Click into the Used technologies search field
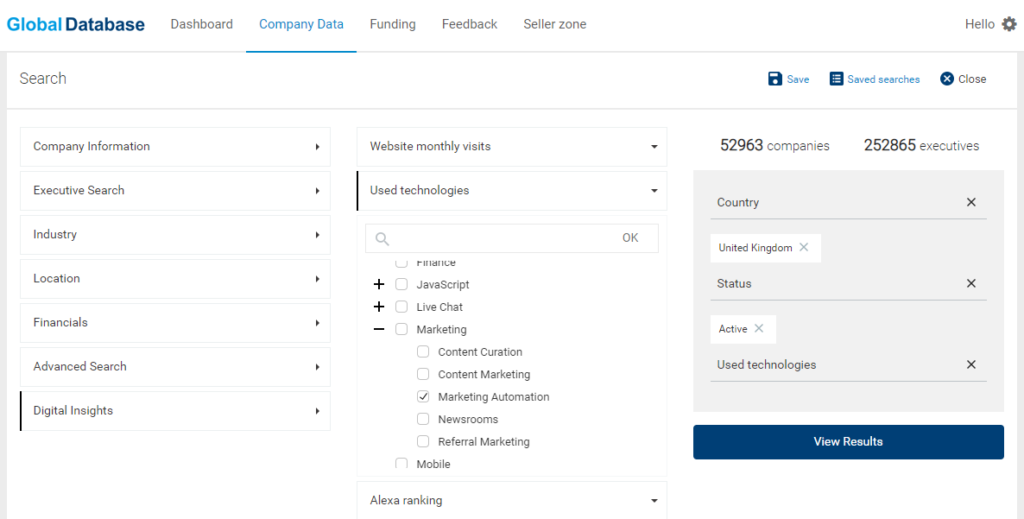Screen dimensions: 1024x519 click(x=503, y=238)
